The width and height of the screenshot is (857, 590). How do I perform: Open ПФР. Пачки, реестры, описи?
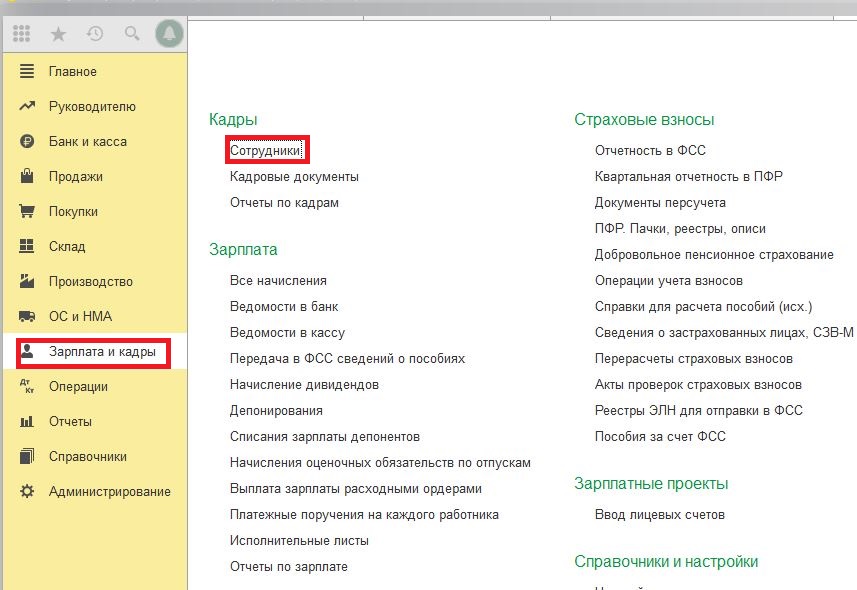[680, 229]
